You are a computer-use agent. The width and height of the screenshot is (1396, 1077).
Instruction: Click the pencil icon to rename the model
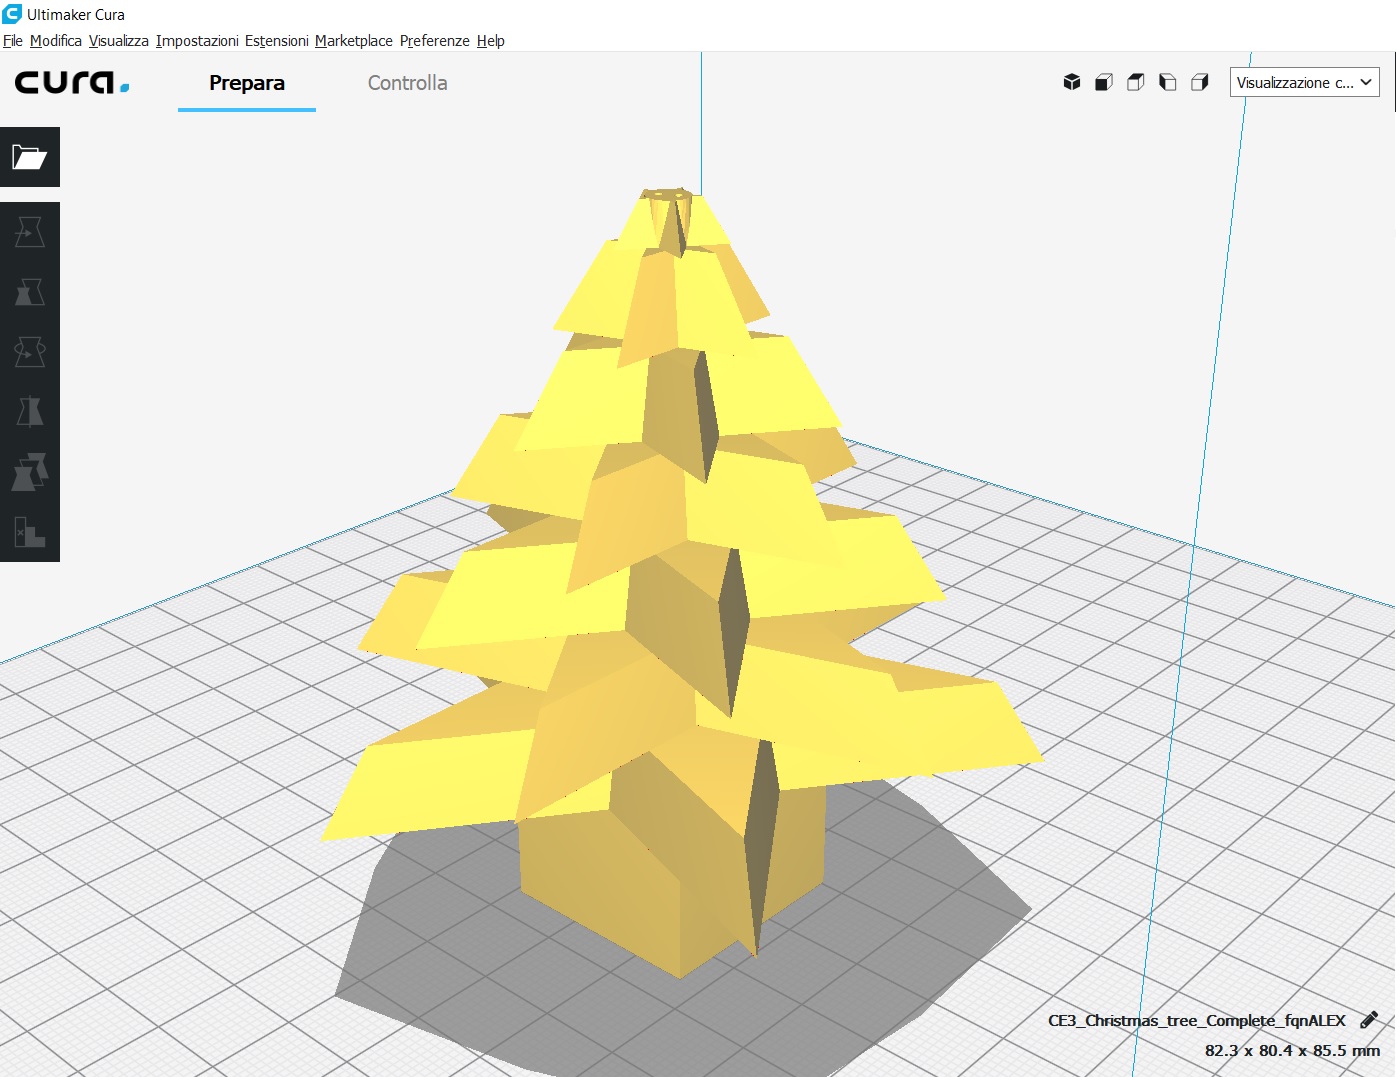[1369, 1020]
